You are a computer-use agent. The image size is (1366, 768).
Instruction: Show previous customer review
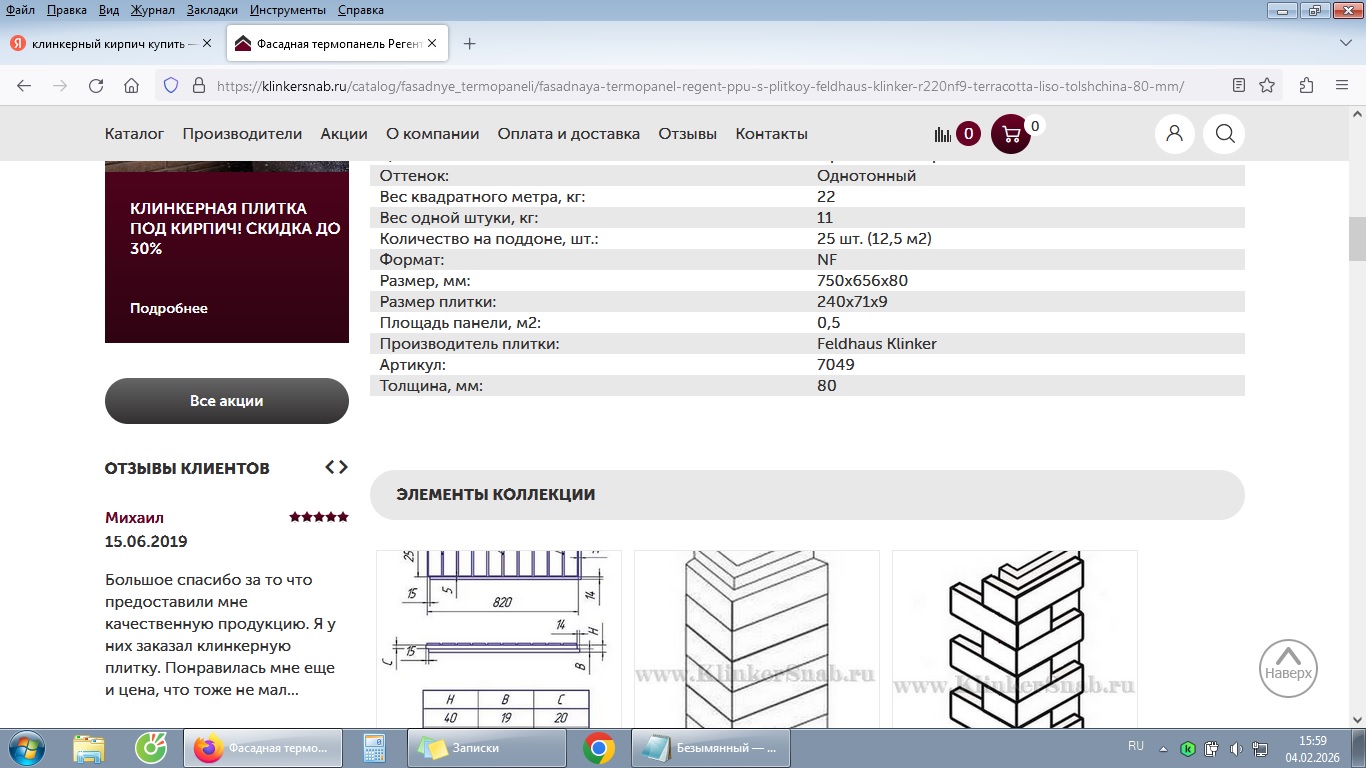330,467
